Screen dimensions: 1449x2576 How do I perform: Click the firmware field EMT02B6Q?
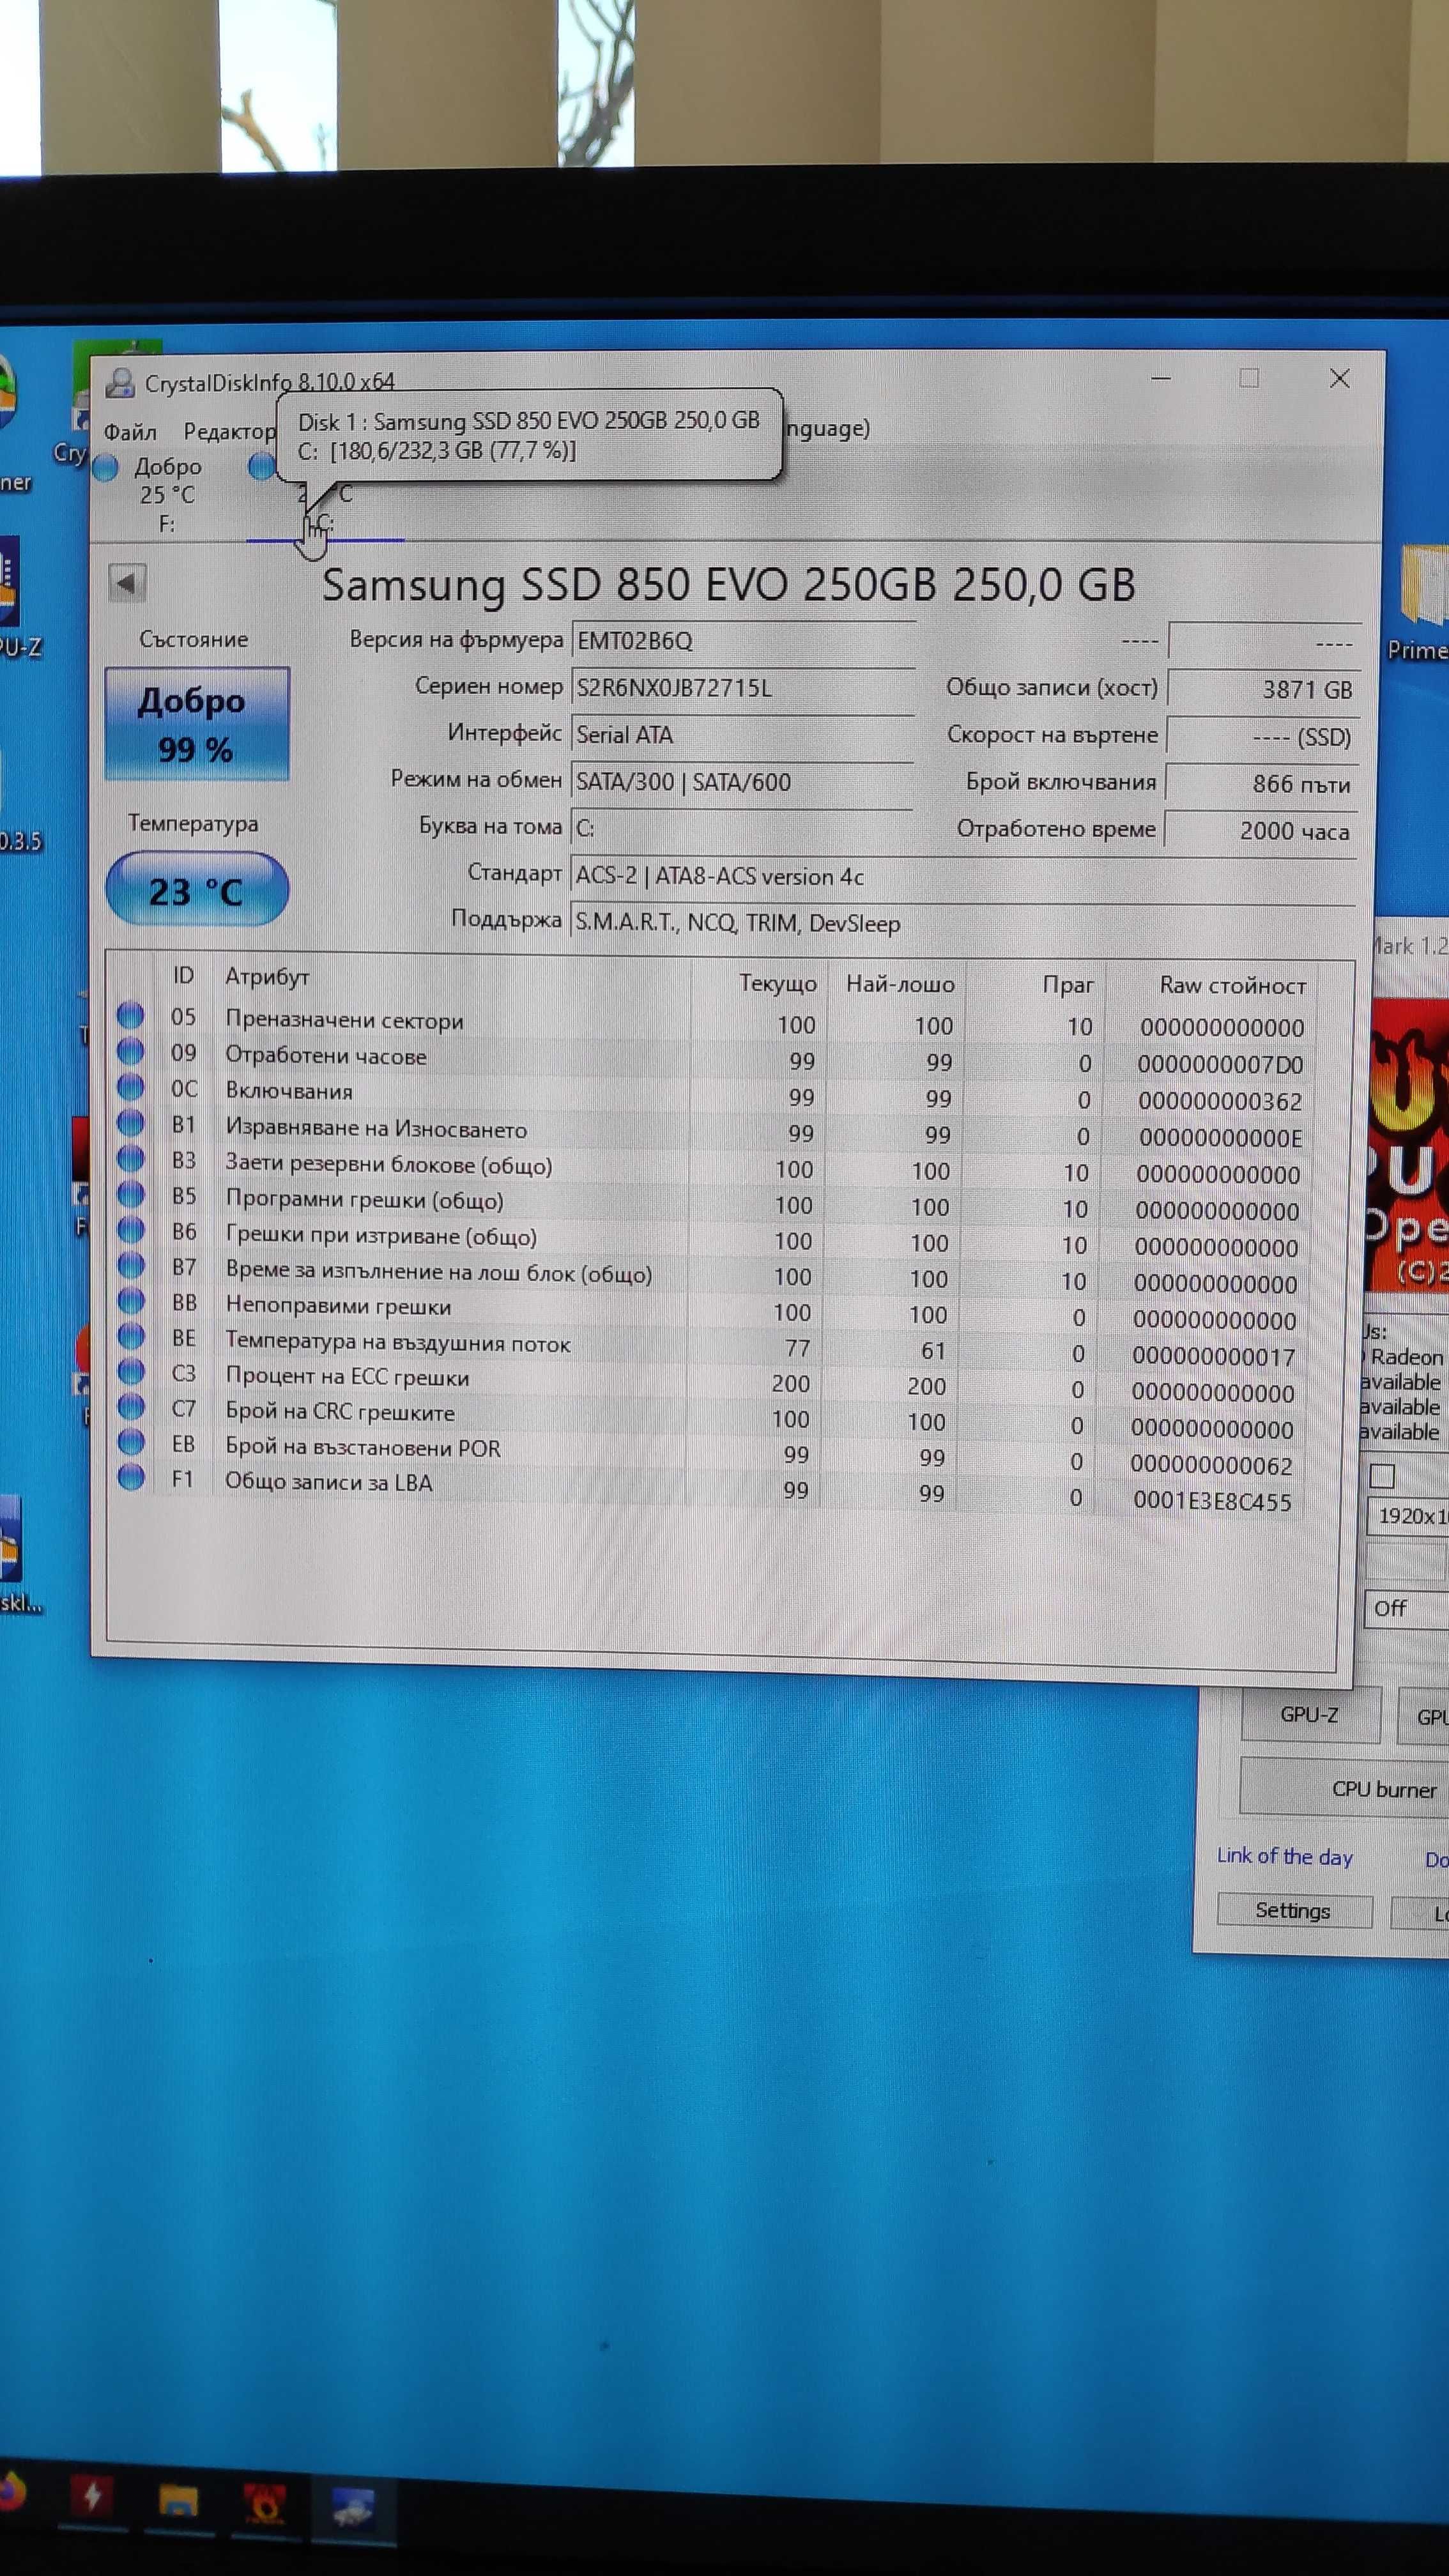(x=743, y=641)
